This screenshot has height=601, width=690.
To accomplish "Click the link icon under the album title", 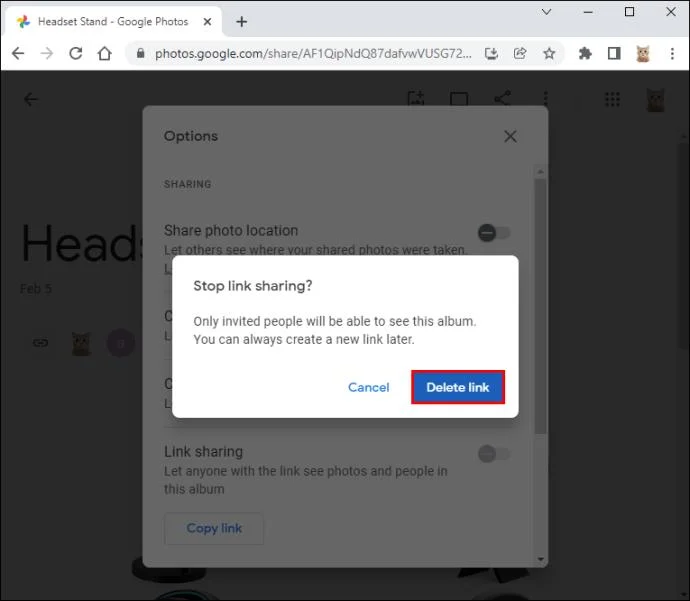I will 40,343.
